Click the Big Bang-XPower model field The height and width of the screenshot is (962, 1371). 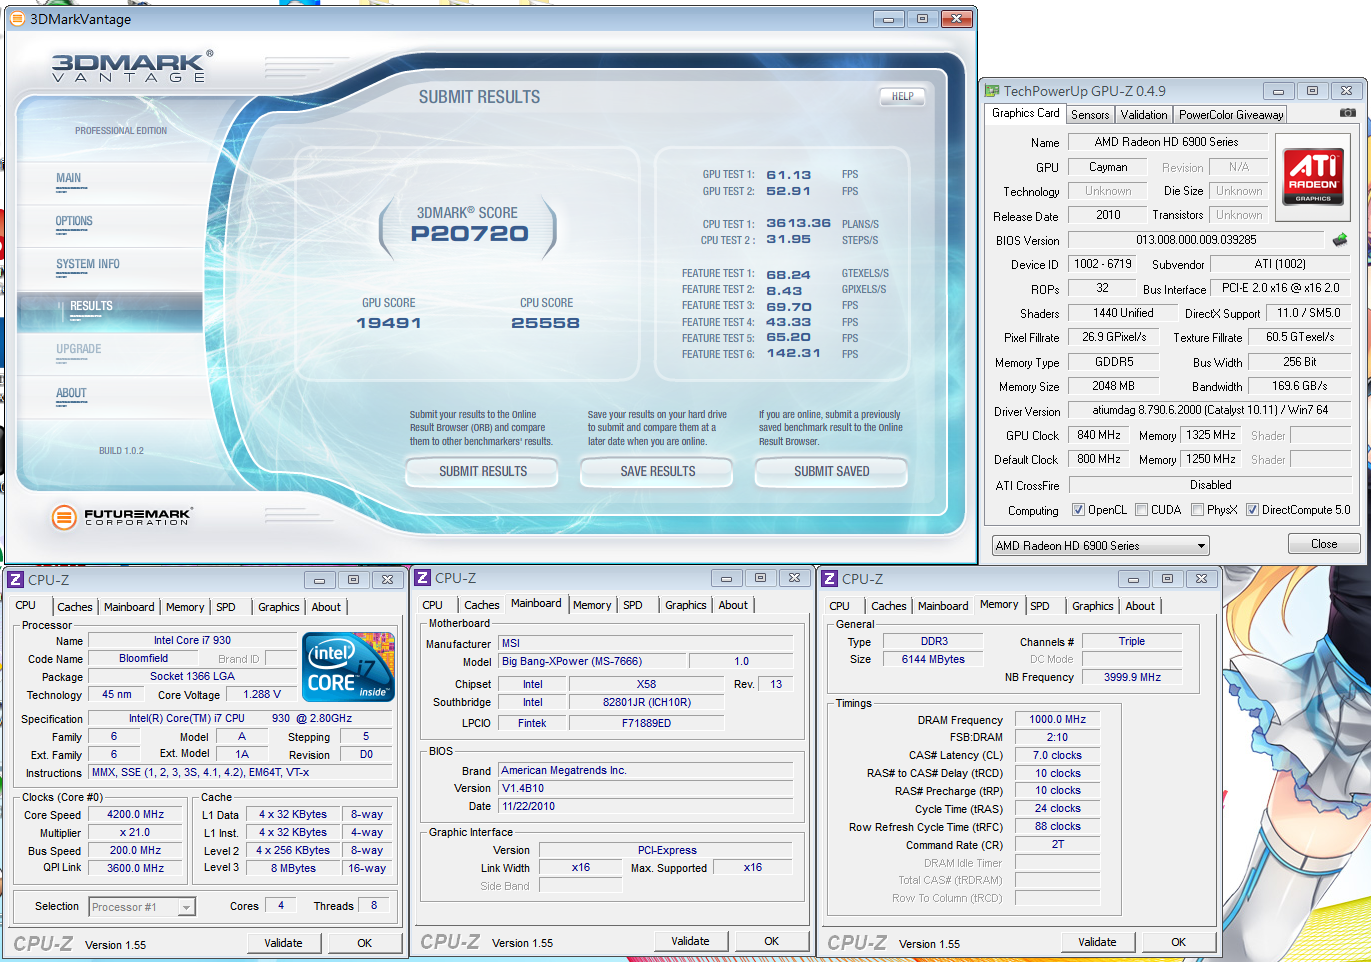[x=592, y=661]
